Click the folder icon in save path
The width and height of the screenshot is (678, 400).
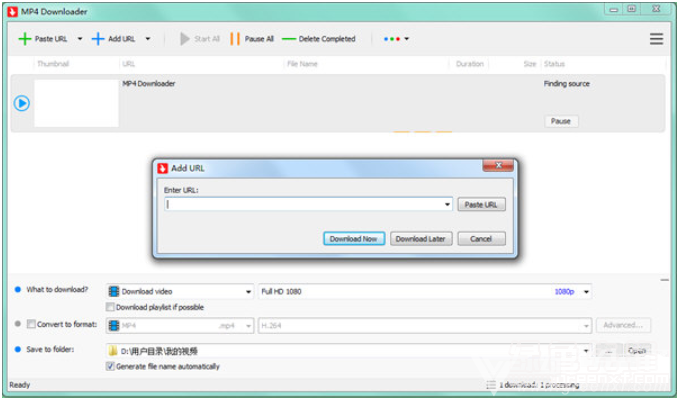click(x=113, y=351)
